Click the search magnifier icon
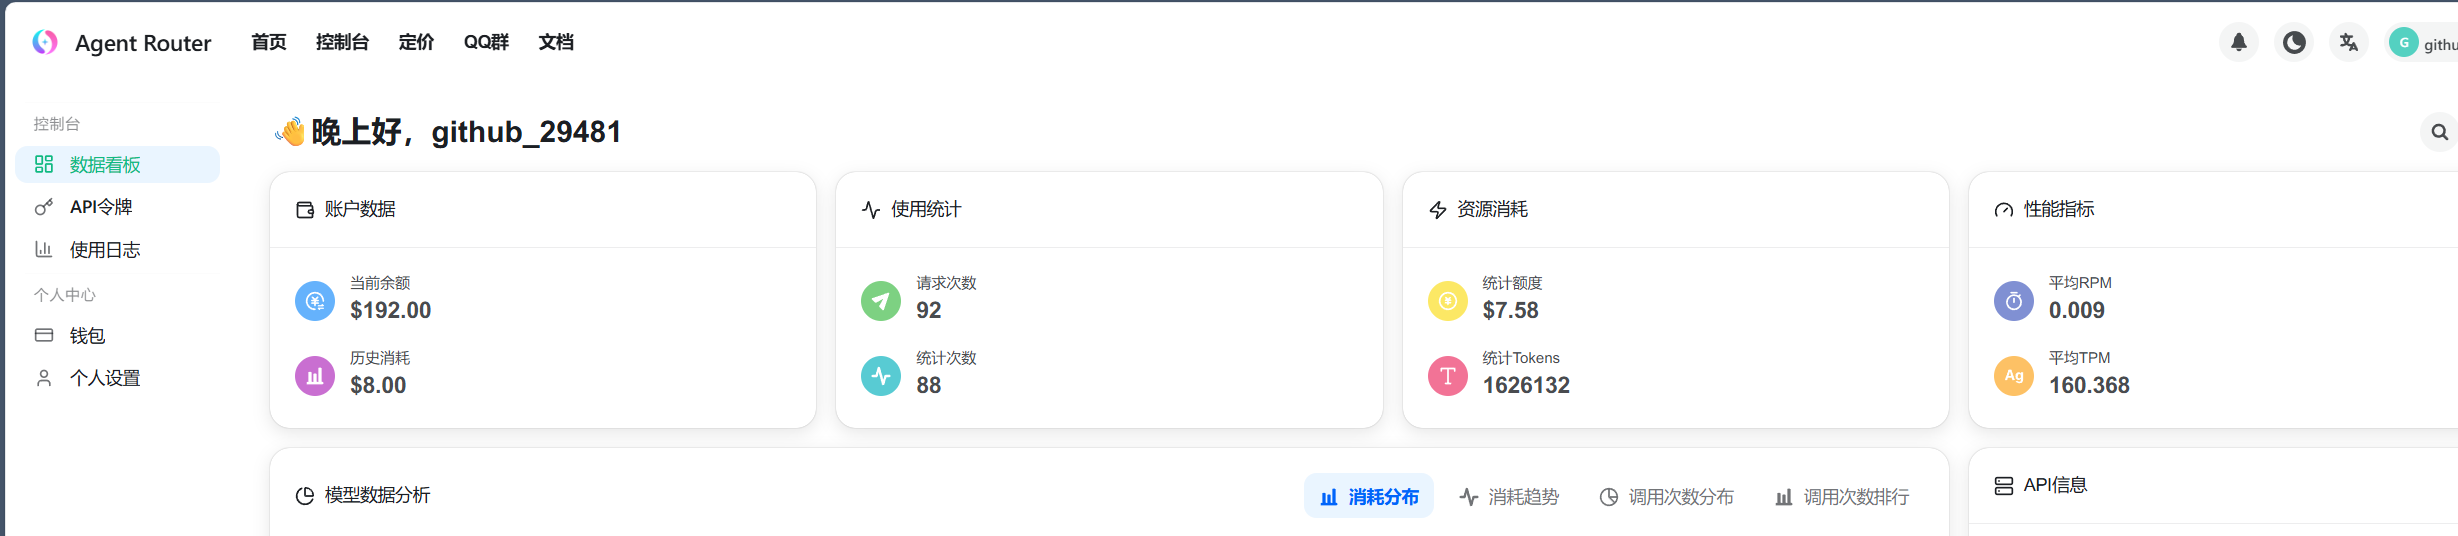The width and height of the screenshot is (2458, 536). [x=2439, y=132]
